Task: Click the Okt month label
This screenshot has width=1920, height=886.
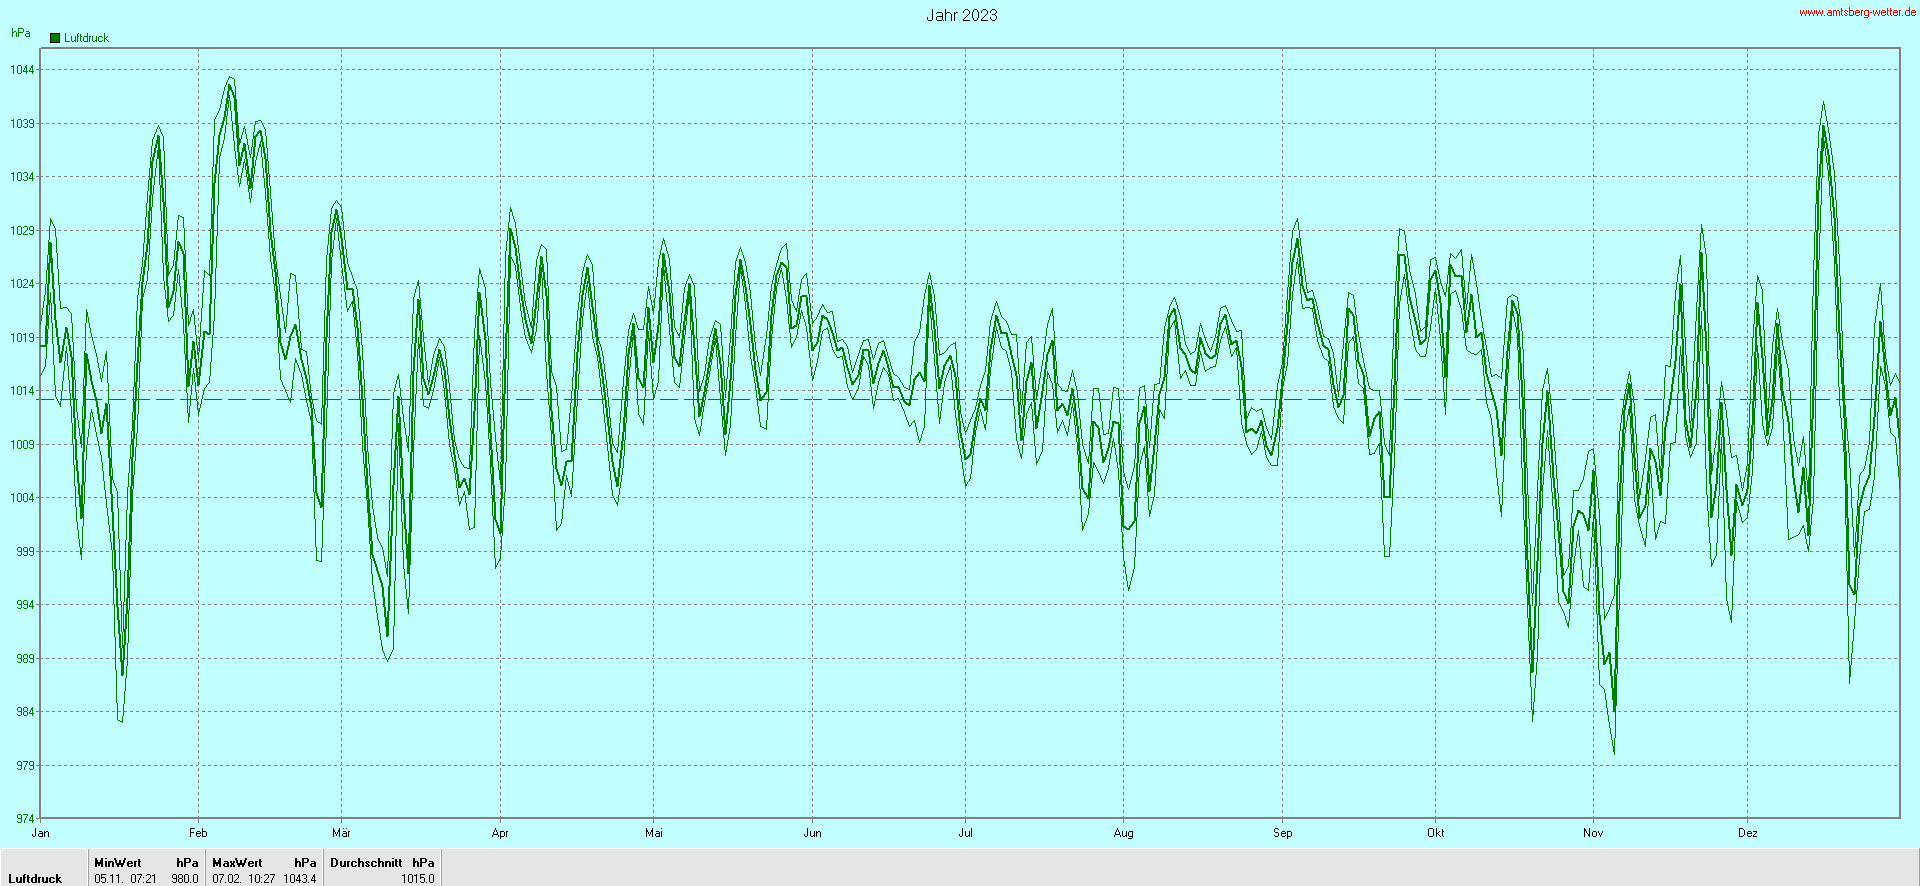Action: [x=1436, y=833]
